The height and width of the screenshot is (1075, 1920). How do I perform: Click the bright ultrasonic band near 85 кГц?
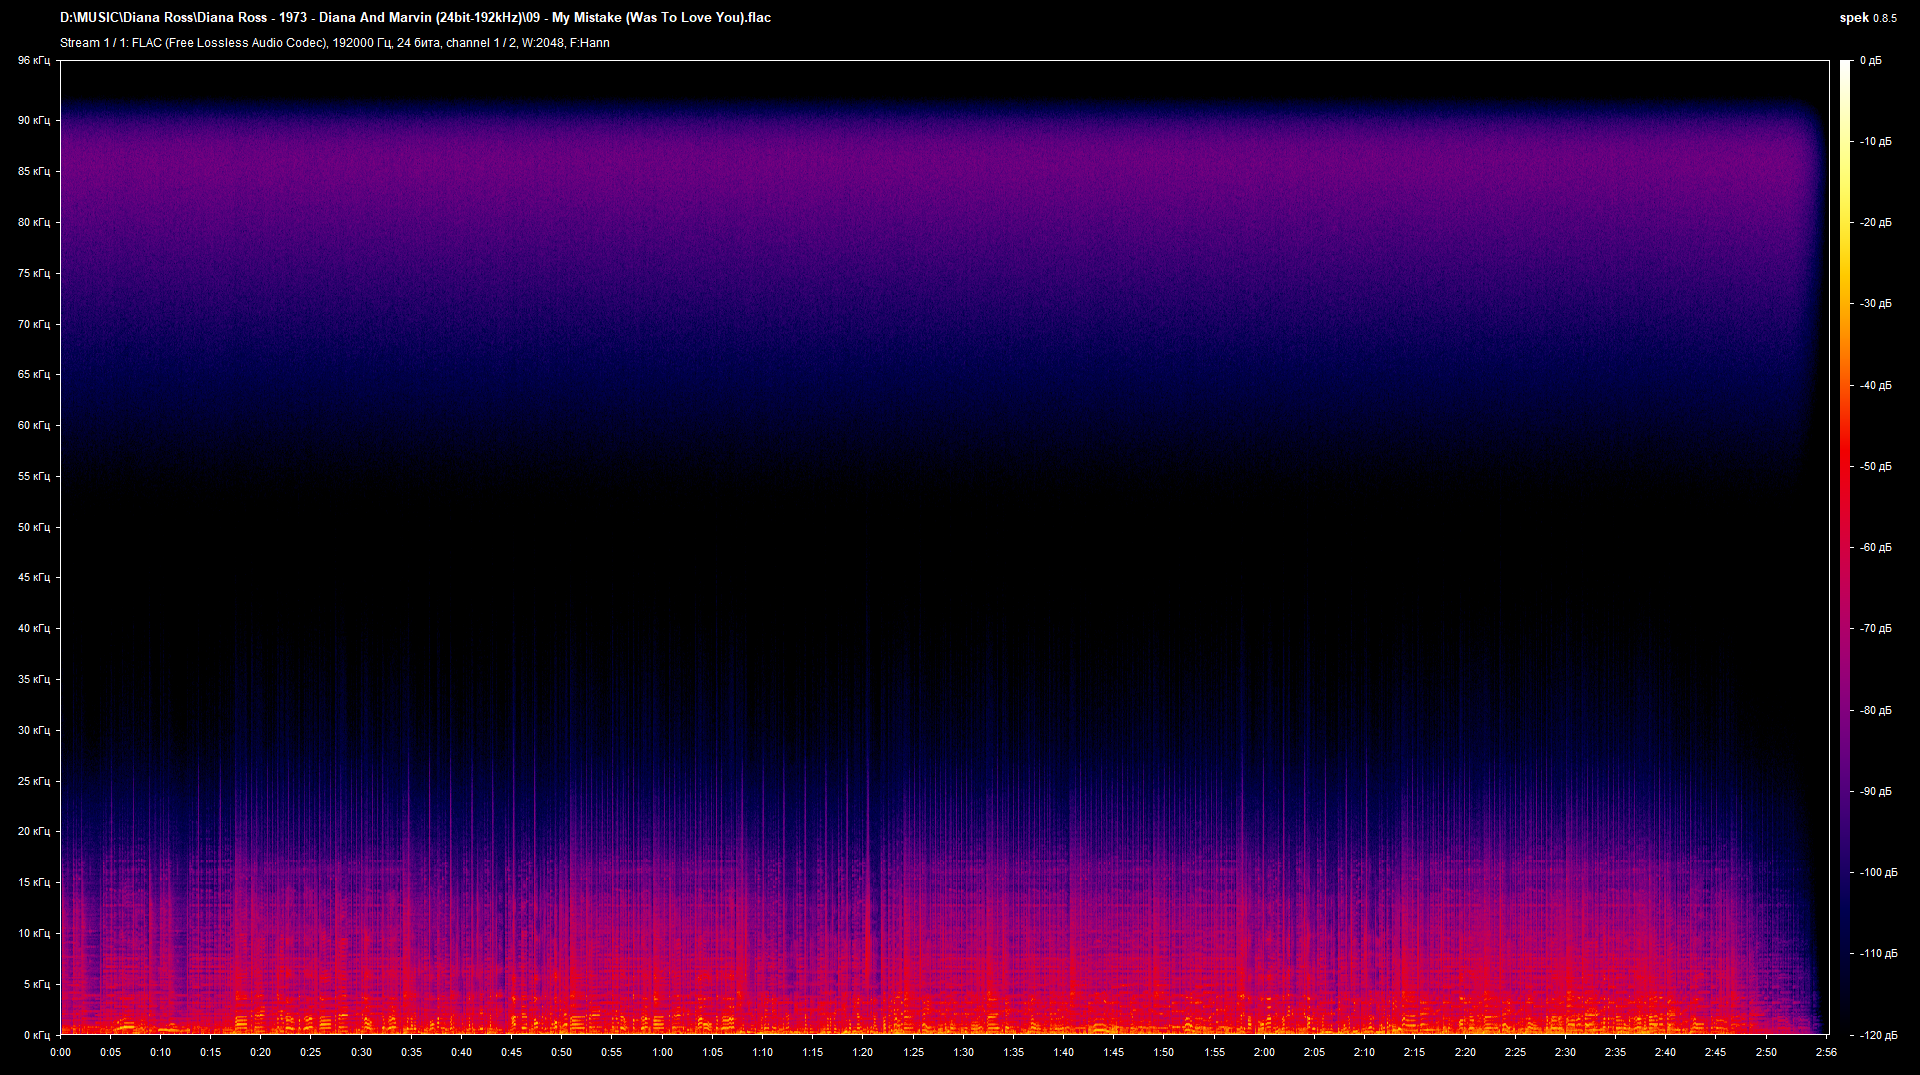click(x=900, y=170)
